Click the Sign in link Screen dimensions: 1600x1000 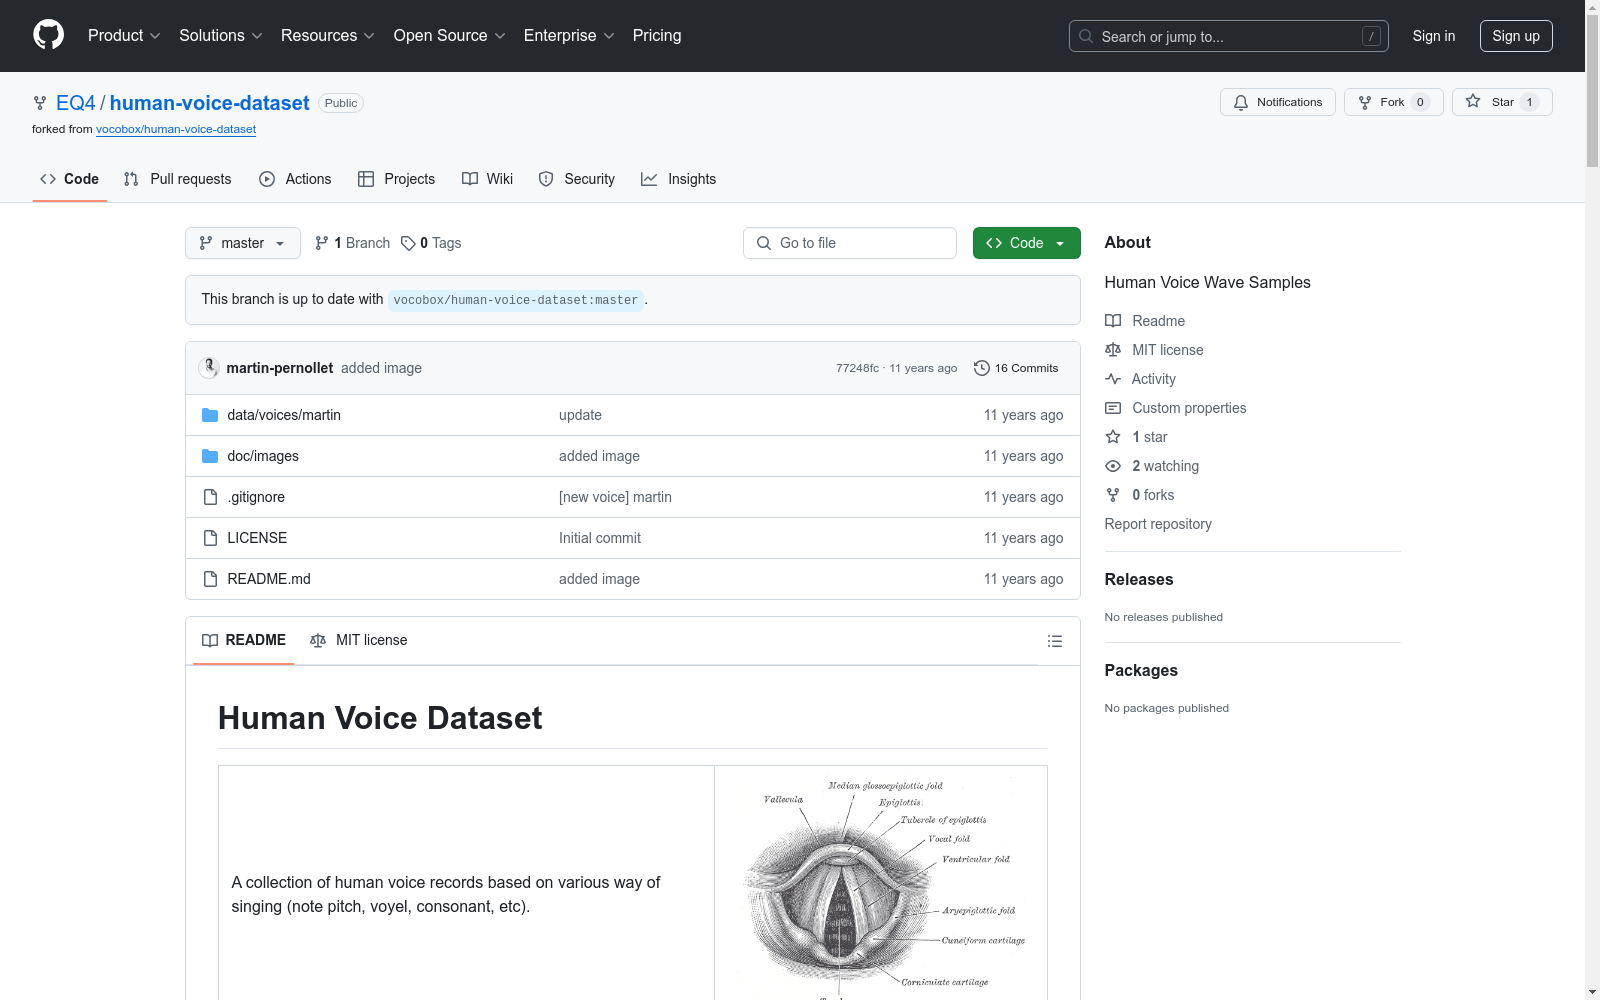point(1434,36)
